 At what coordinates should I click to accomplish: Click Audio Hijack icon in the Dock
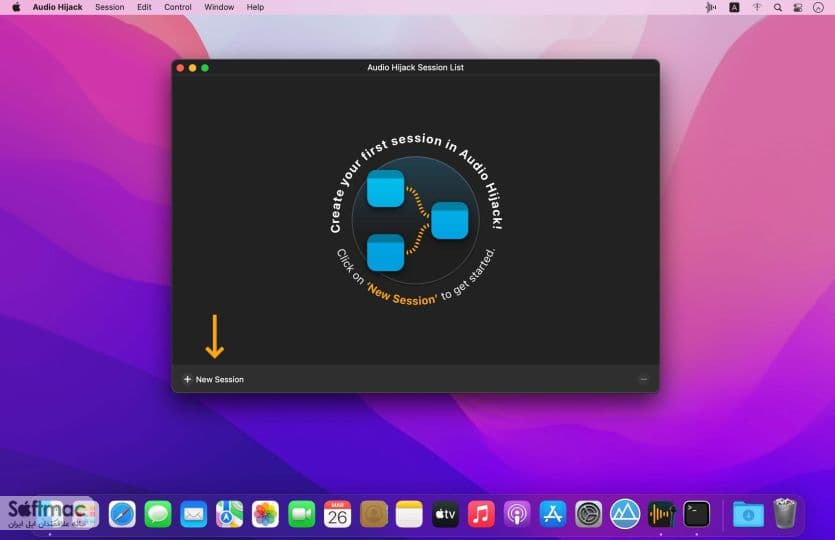click(661, 514)
